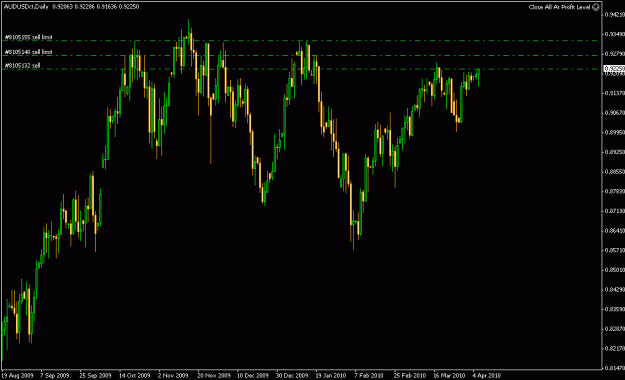Viewport: 625px width, 380px height.
Task: Click the 0.93490 price axis label
Action: click(x=615, y=34)
